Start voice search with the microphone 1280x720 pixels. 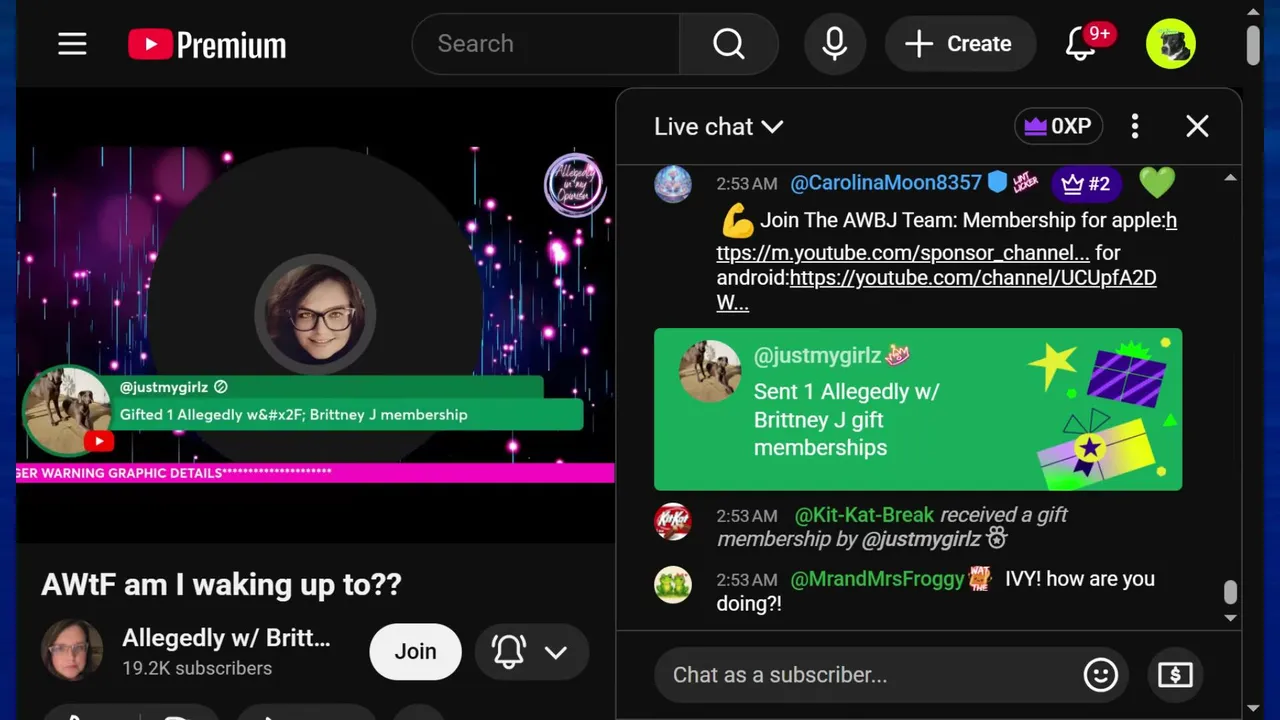click(x=834, y=44)
